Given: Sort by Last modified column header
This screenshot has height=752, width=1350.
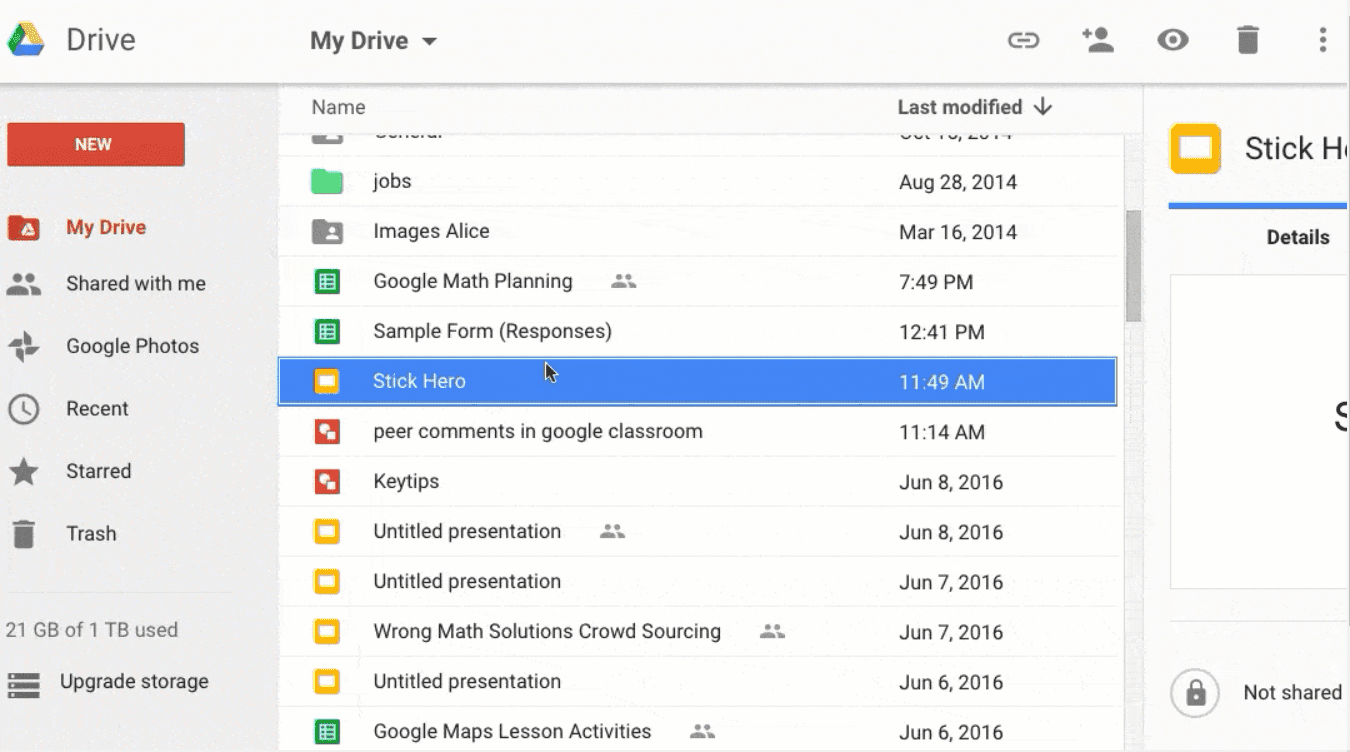Looking at the screenshot, I should 960,107.
